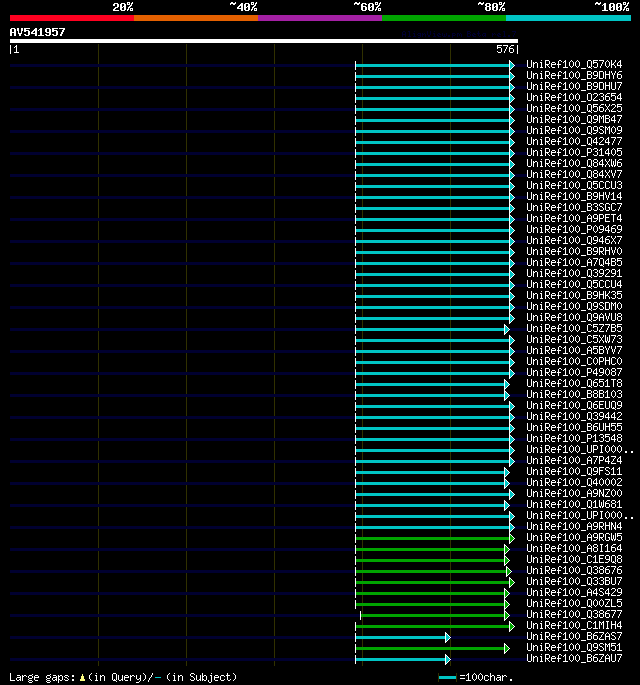Select the UniRef100_A9RHN4 label
640x685 pixels.
coord(574,526)
